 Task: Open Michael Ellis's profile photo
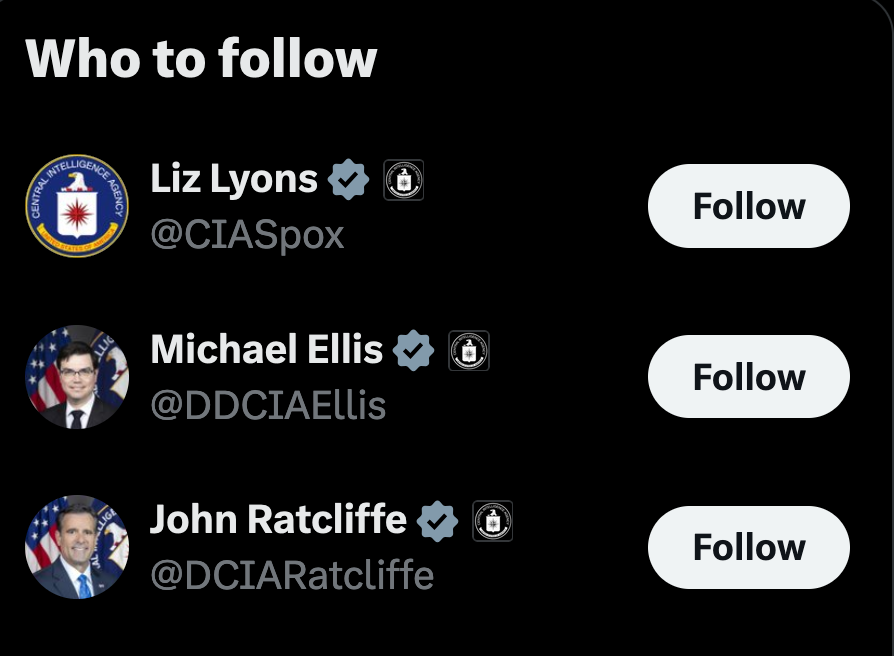pyautogui.click(x=77, y=377)
